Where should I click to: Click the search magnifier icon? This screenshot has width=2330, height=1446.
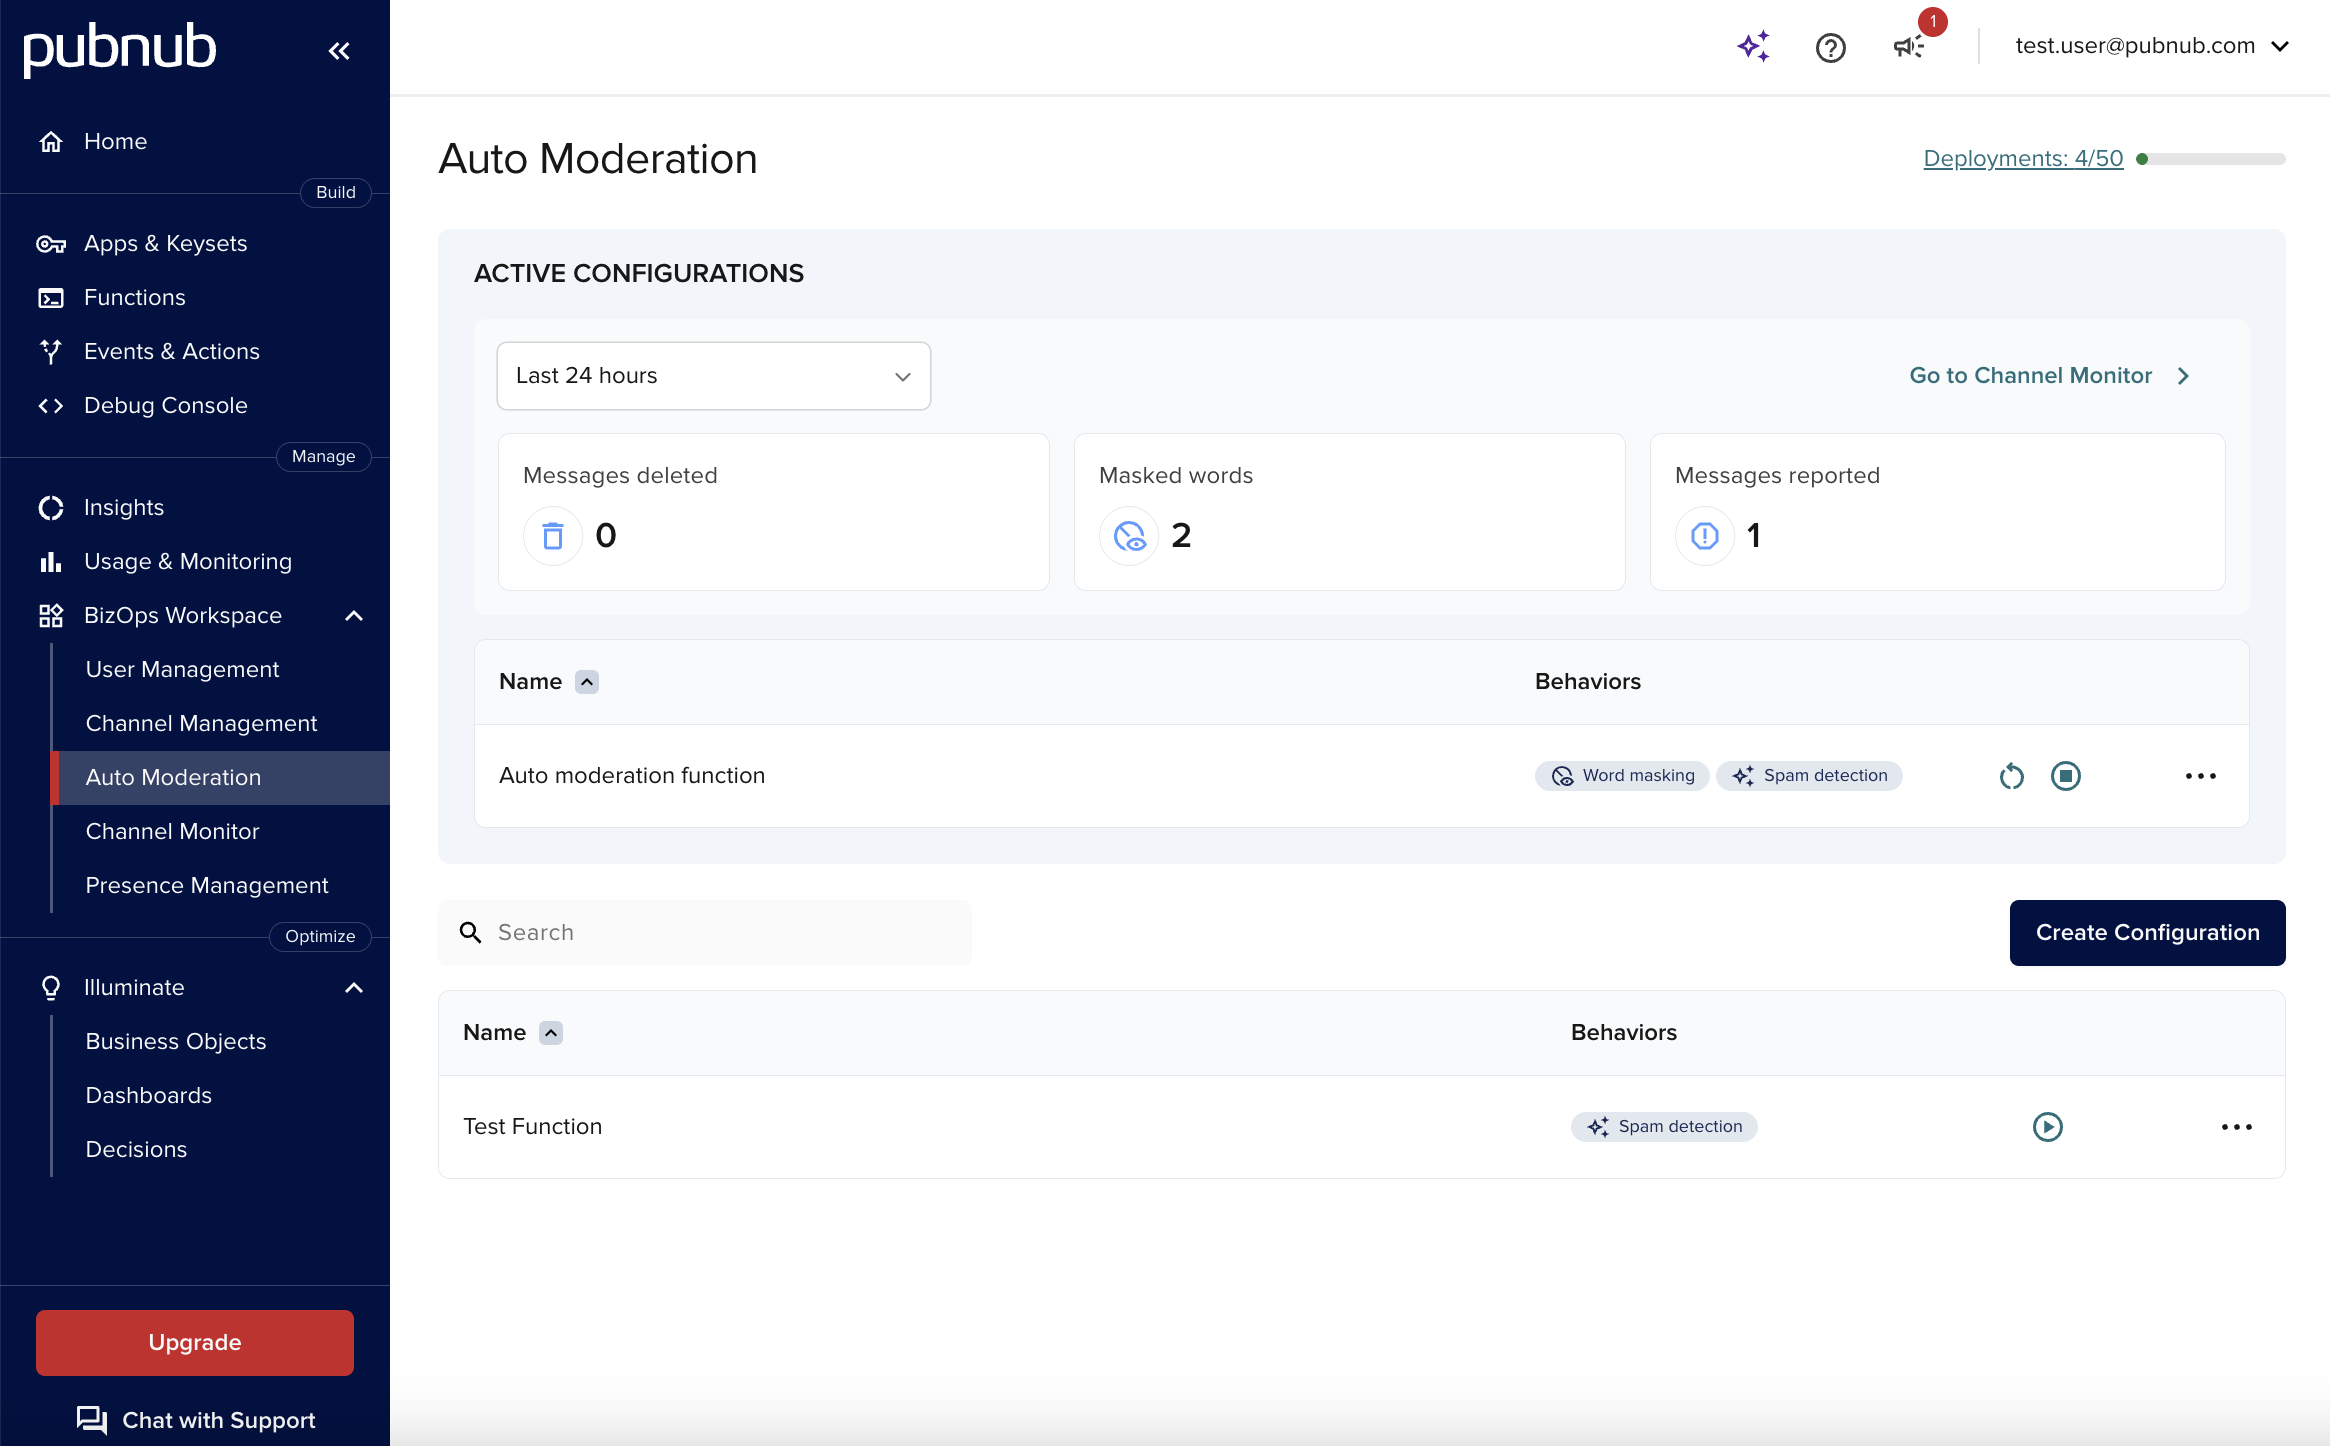470,933
